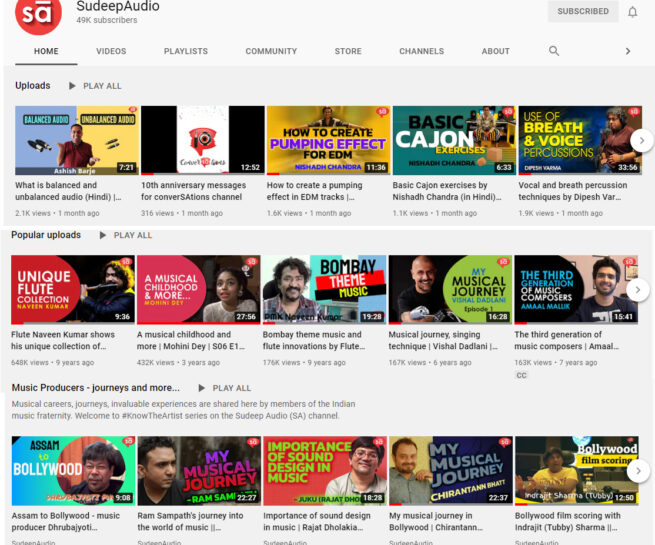Click the CC badge under Amaal video
Viewport: 655px width, 545px height.
[521, 375]
